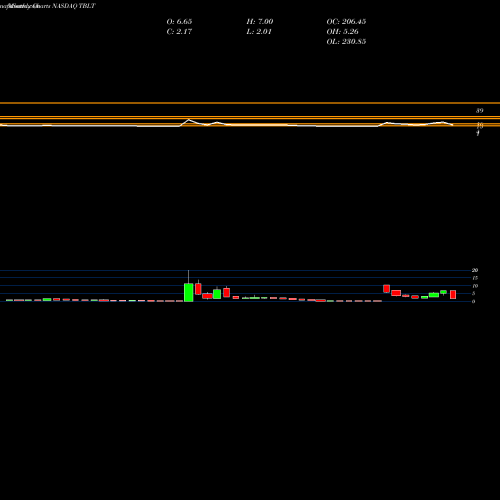The width and height of the screenshot is (500, 500).
Task: Click the OL: 230.85 value
Action: click(x=346, y=42)
